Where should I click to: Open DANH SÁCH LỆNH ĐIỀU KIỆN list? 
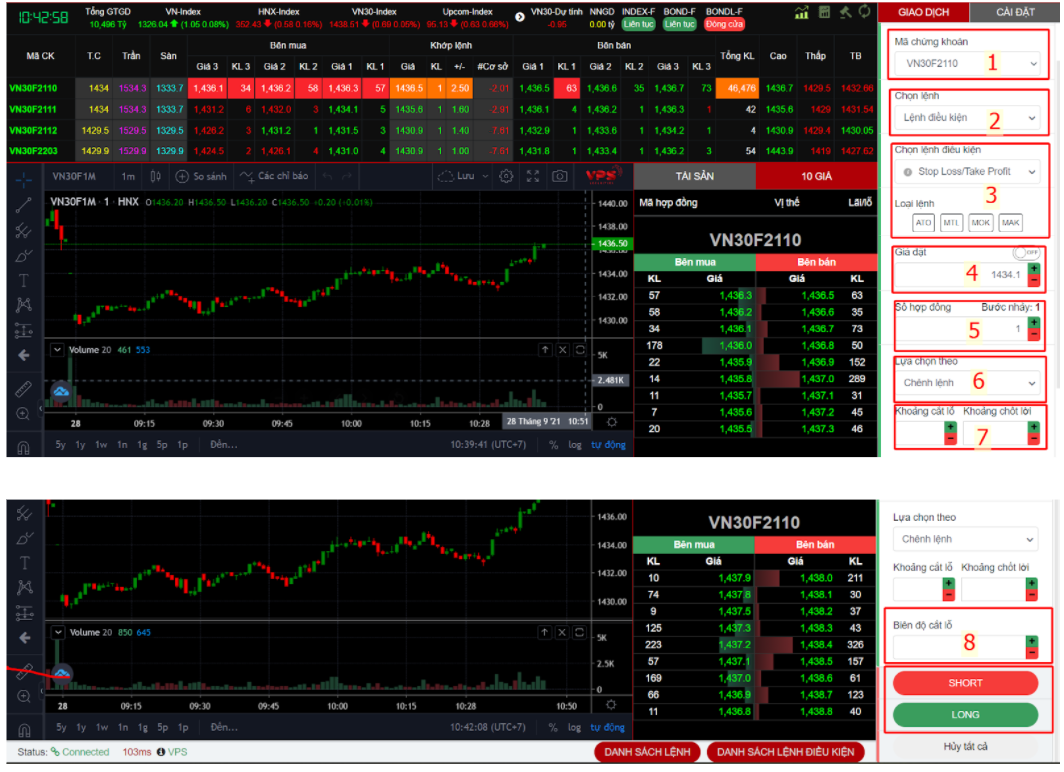[786, 752]
